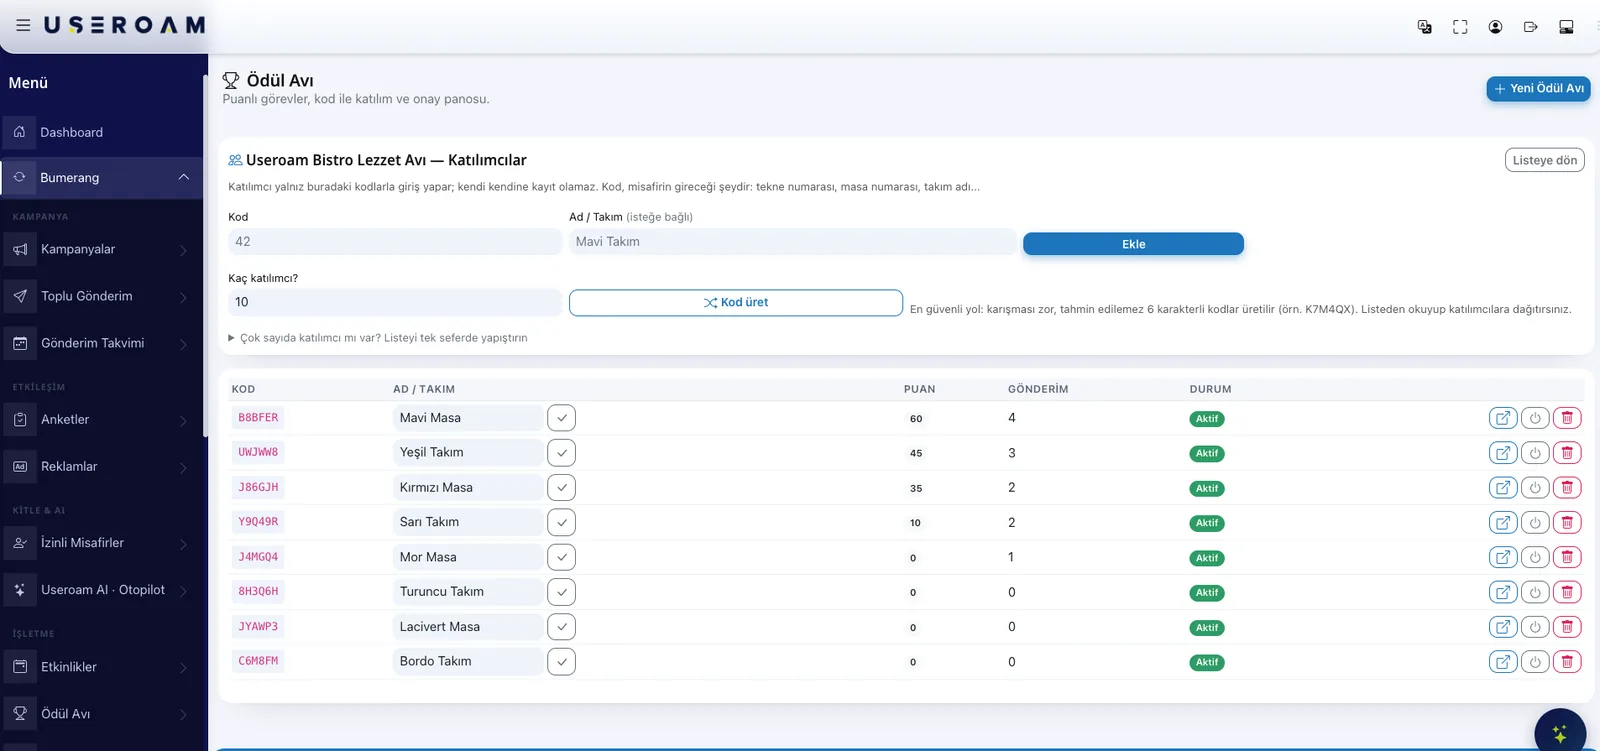This screenshot has height=751, width=1600.
Task: Click the translate language icon in header
Action: pos(1425,27)
